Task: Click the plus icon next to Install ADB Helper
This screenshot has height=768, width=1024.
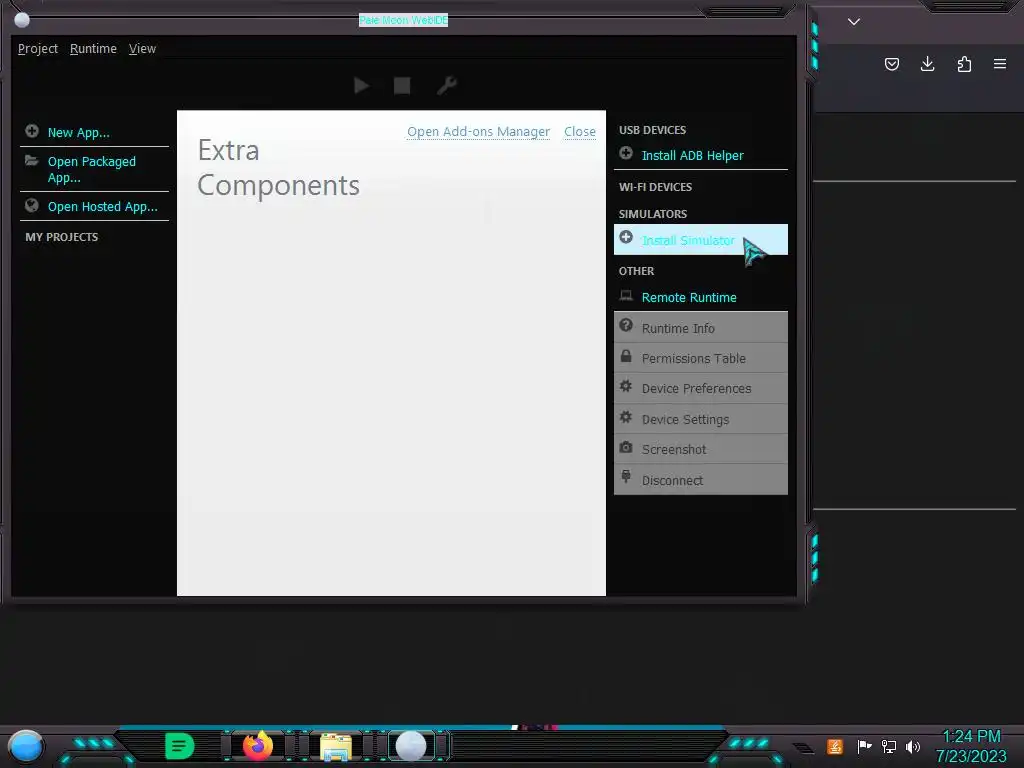Action: (626, 153)
